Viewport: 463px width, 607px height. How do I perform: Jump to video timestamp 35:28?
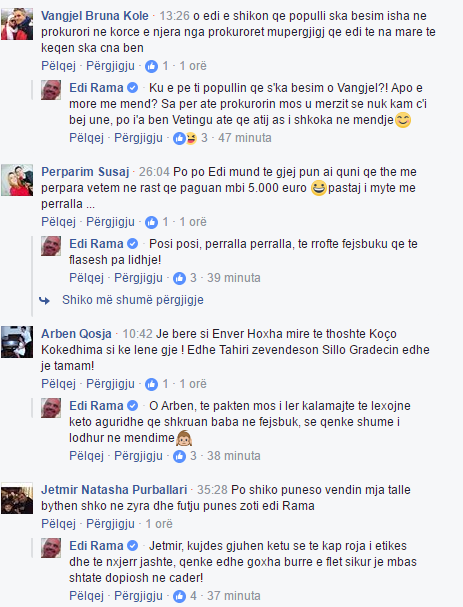[212, 490]
